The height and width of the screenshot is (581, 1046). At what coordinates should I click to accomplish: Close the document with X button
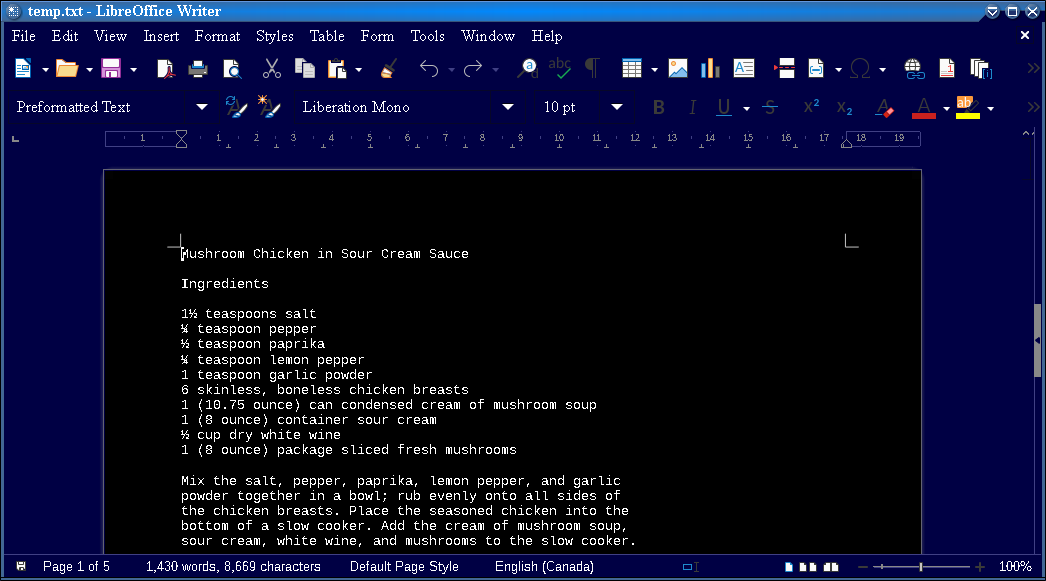(1025, 35)
